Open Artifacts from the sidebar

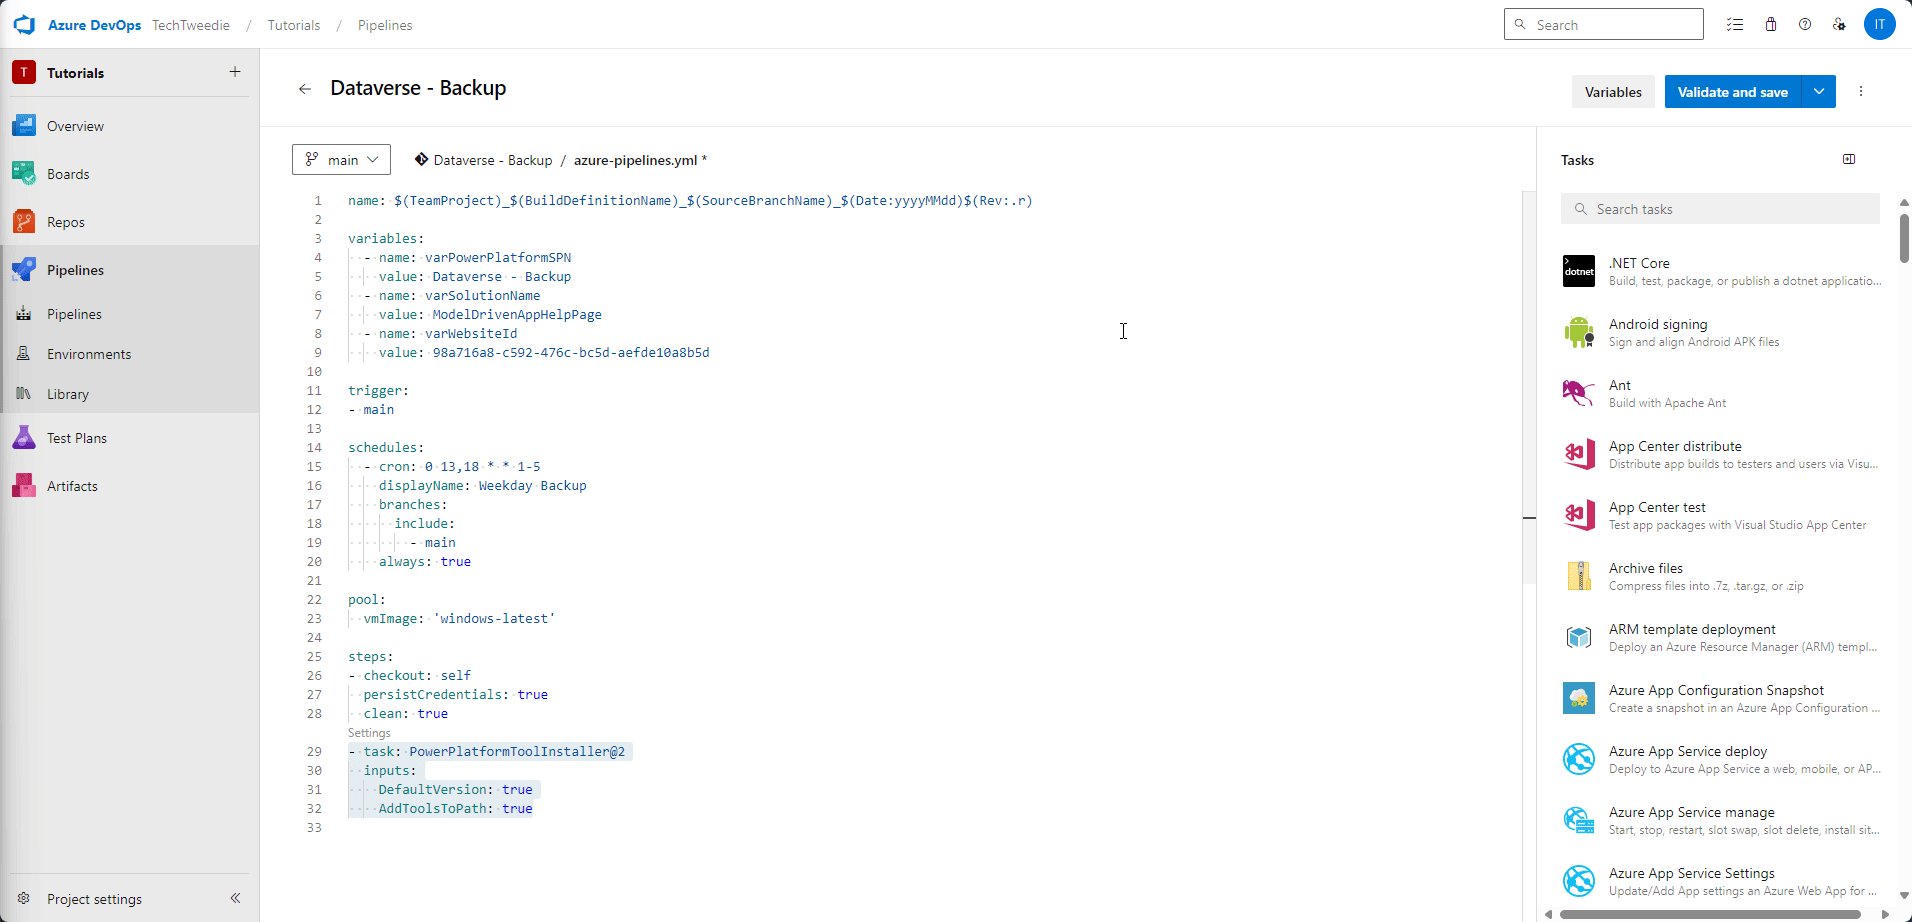click(x=71, y=485)
